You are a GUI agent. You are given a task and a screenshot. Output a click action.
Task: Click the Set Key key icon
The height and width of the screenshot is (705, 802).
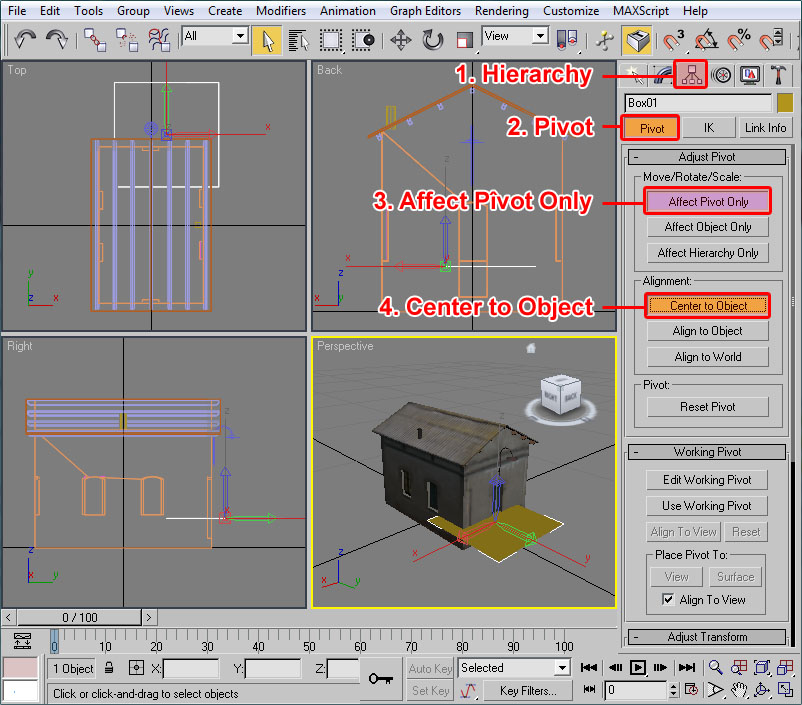point(380,679)
